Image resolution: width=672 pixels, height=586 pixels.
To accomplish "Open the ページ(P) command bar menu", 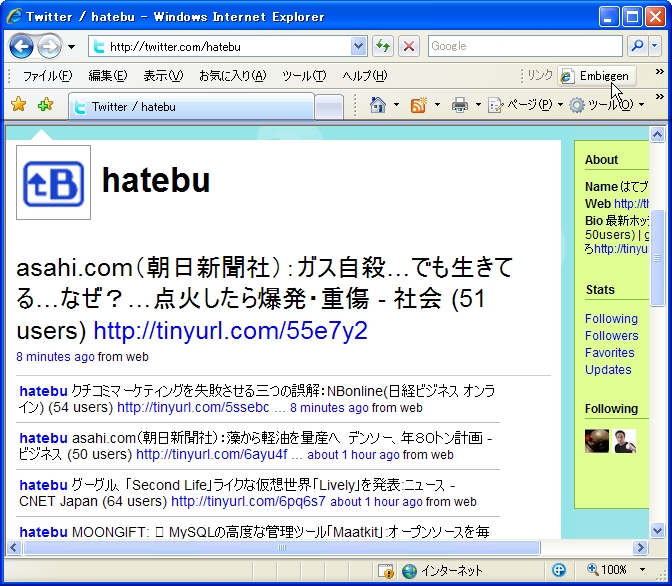I will [x=525, y=105].
